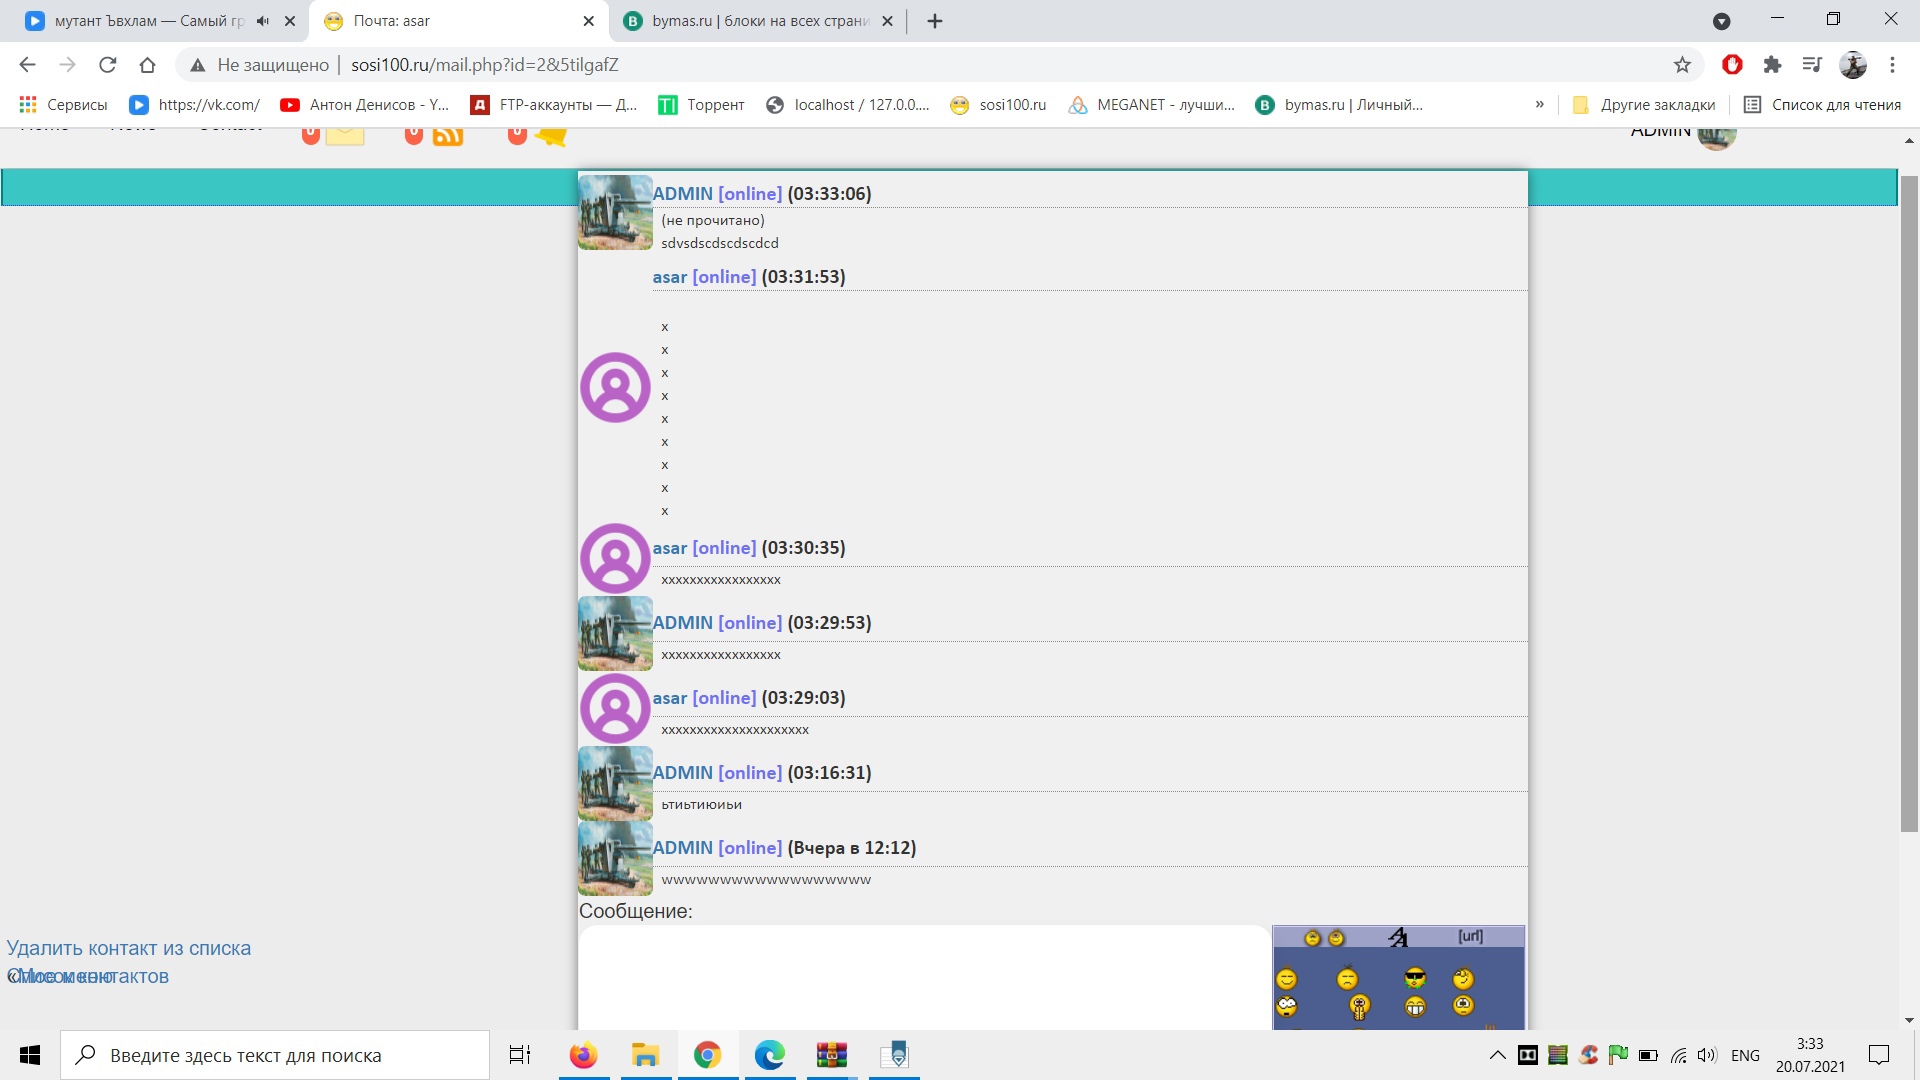
Task: Click "Удалить контакт из списка" link
Action: tap(129, 948)
